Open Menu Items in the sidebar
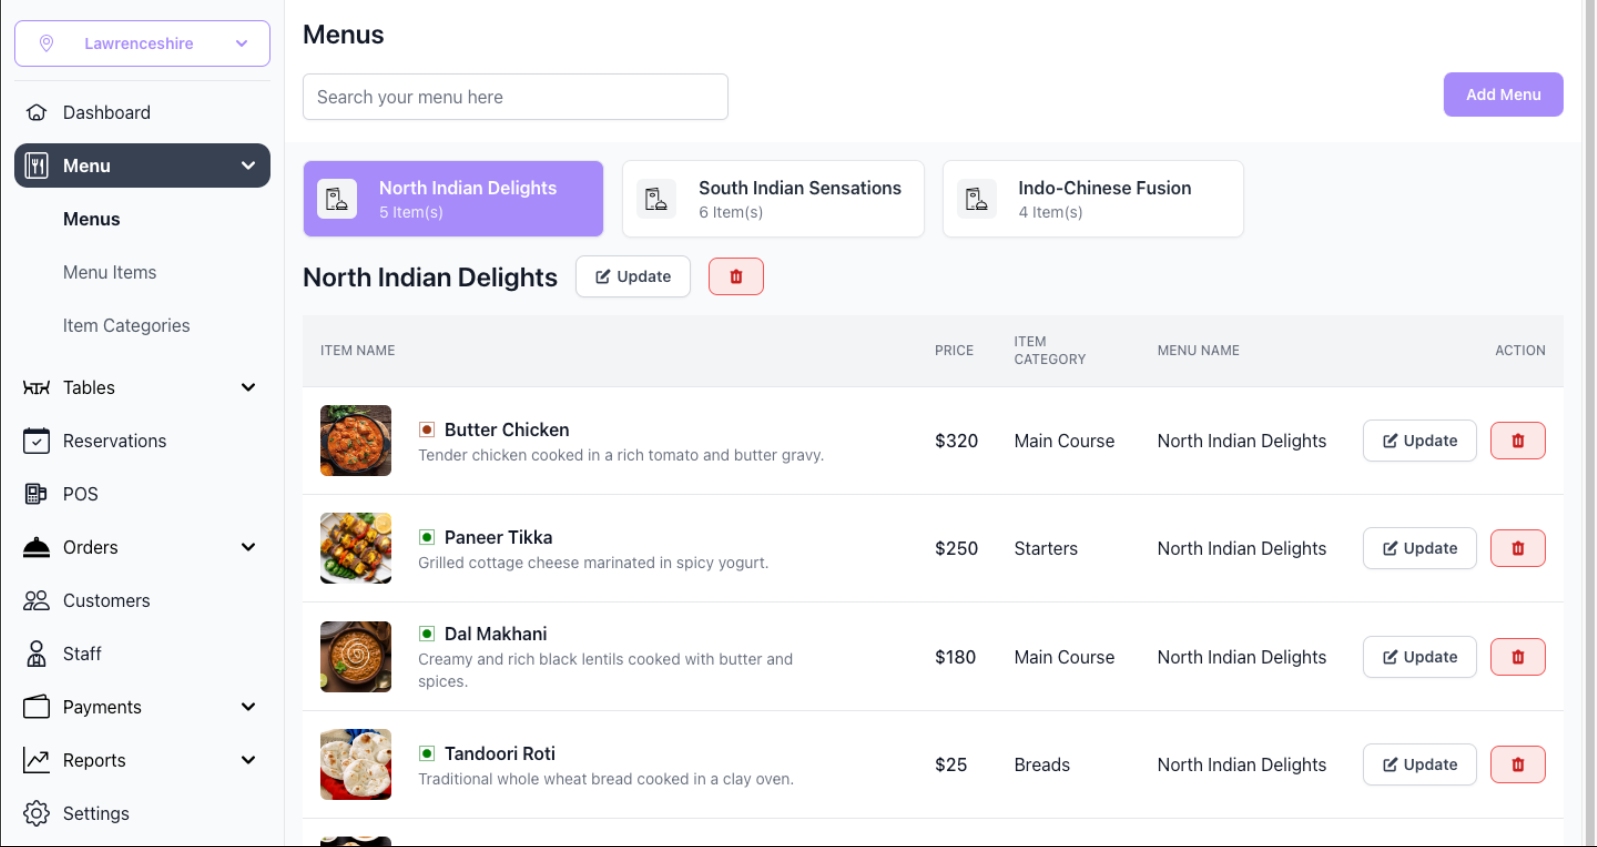 tap(110, 272)
